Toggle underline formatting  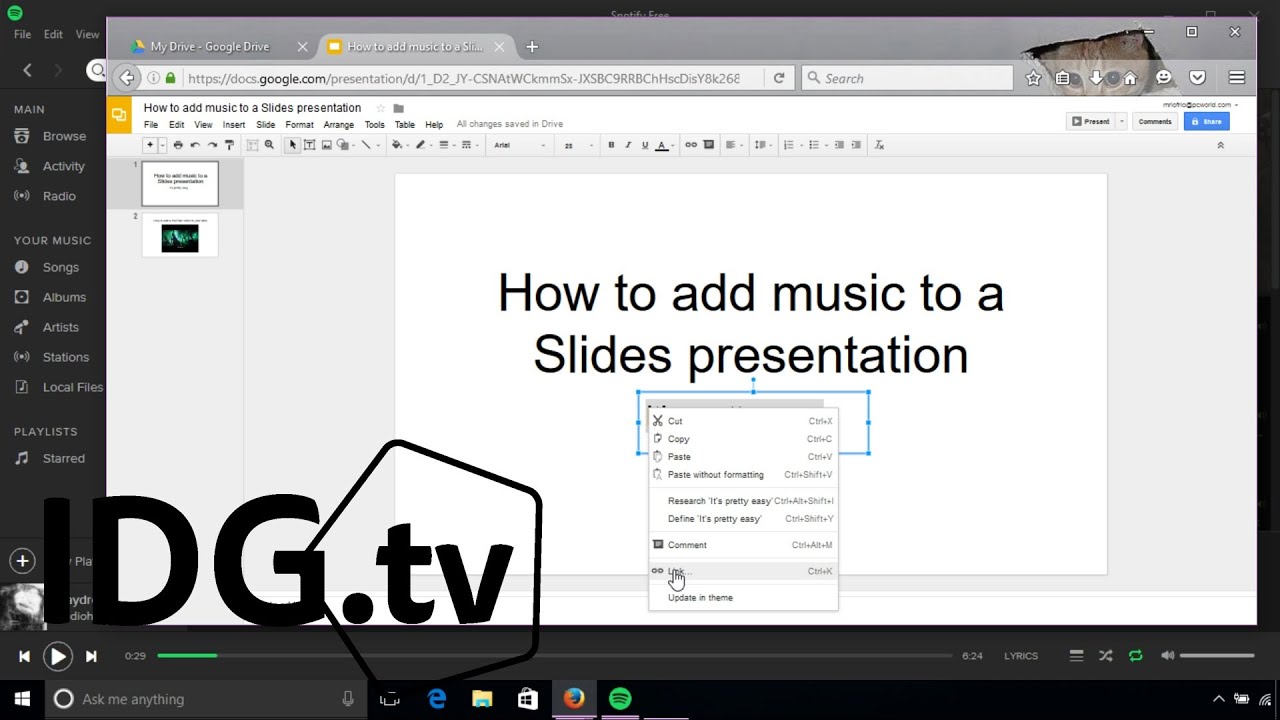[645, 145]
